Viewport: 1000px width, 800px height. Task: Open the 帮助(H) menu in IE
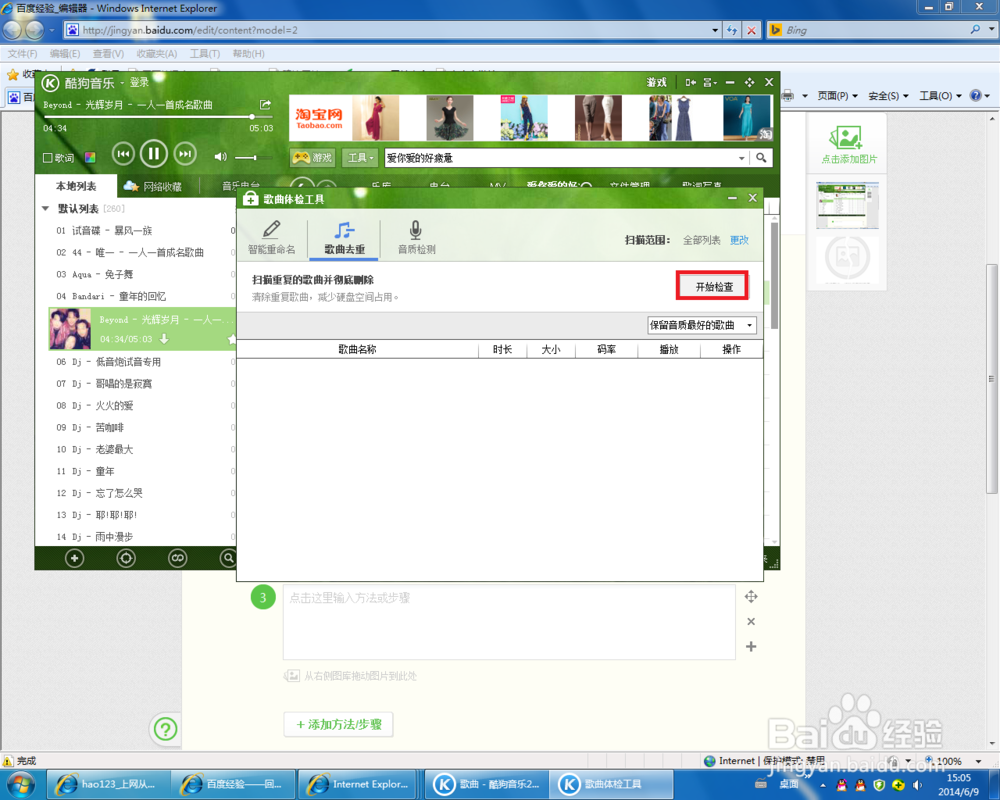click(249, 54)
